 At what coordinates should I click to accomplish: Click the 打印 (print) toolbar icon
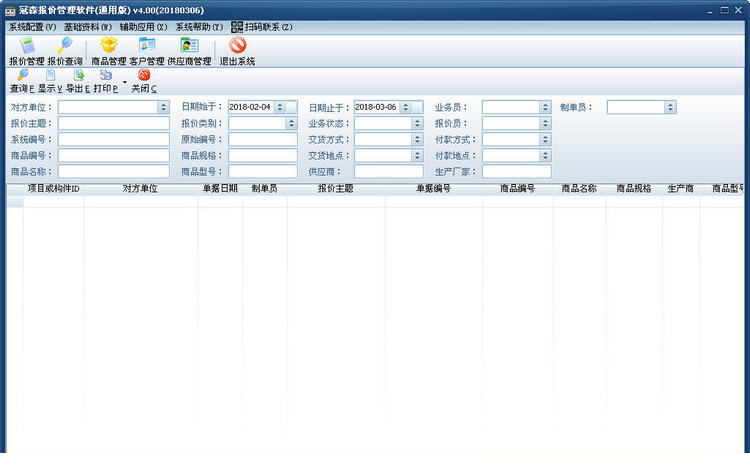pos(105,81)
